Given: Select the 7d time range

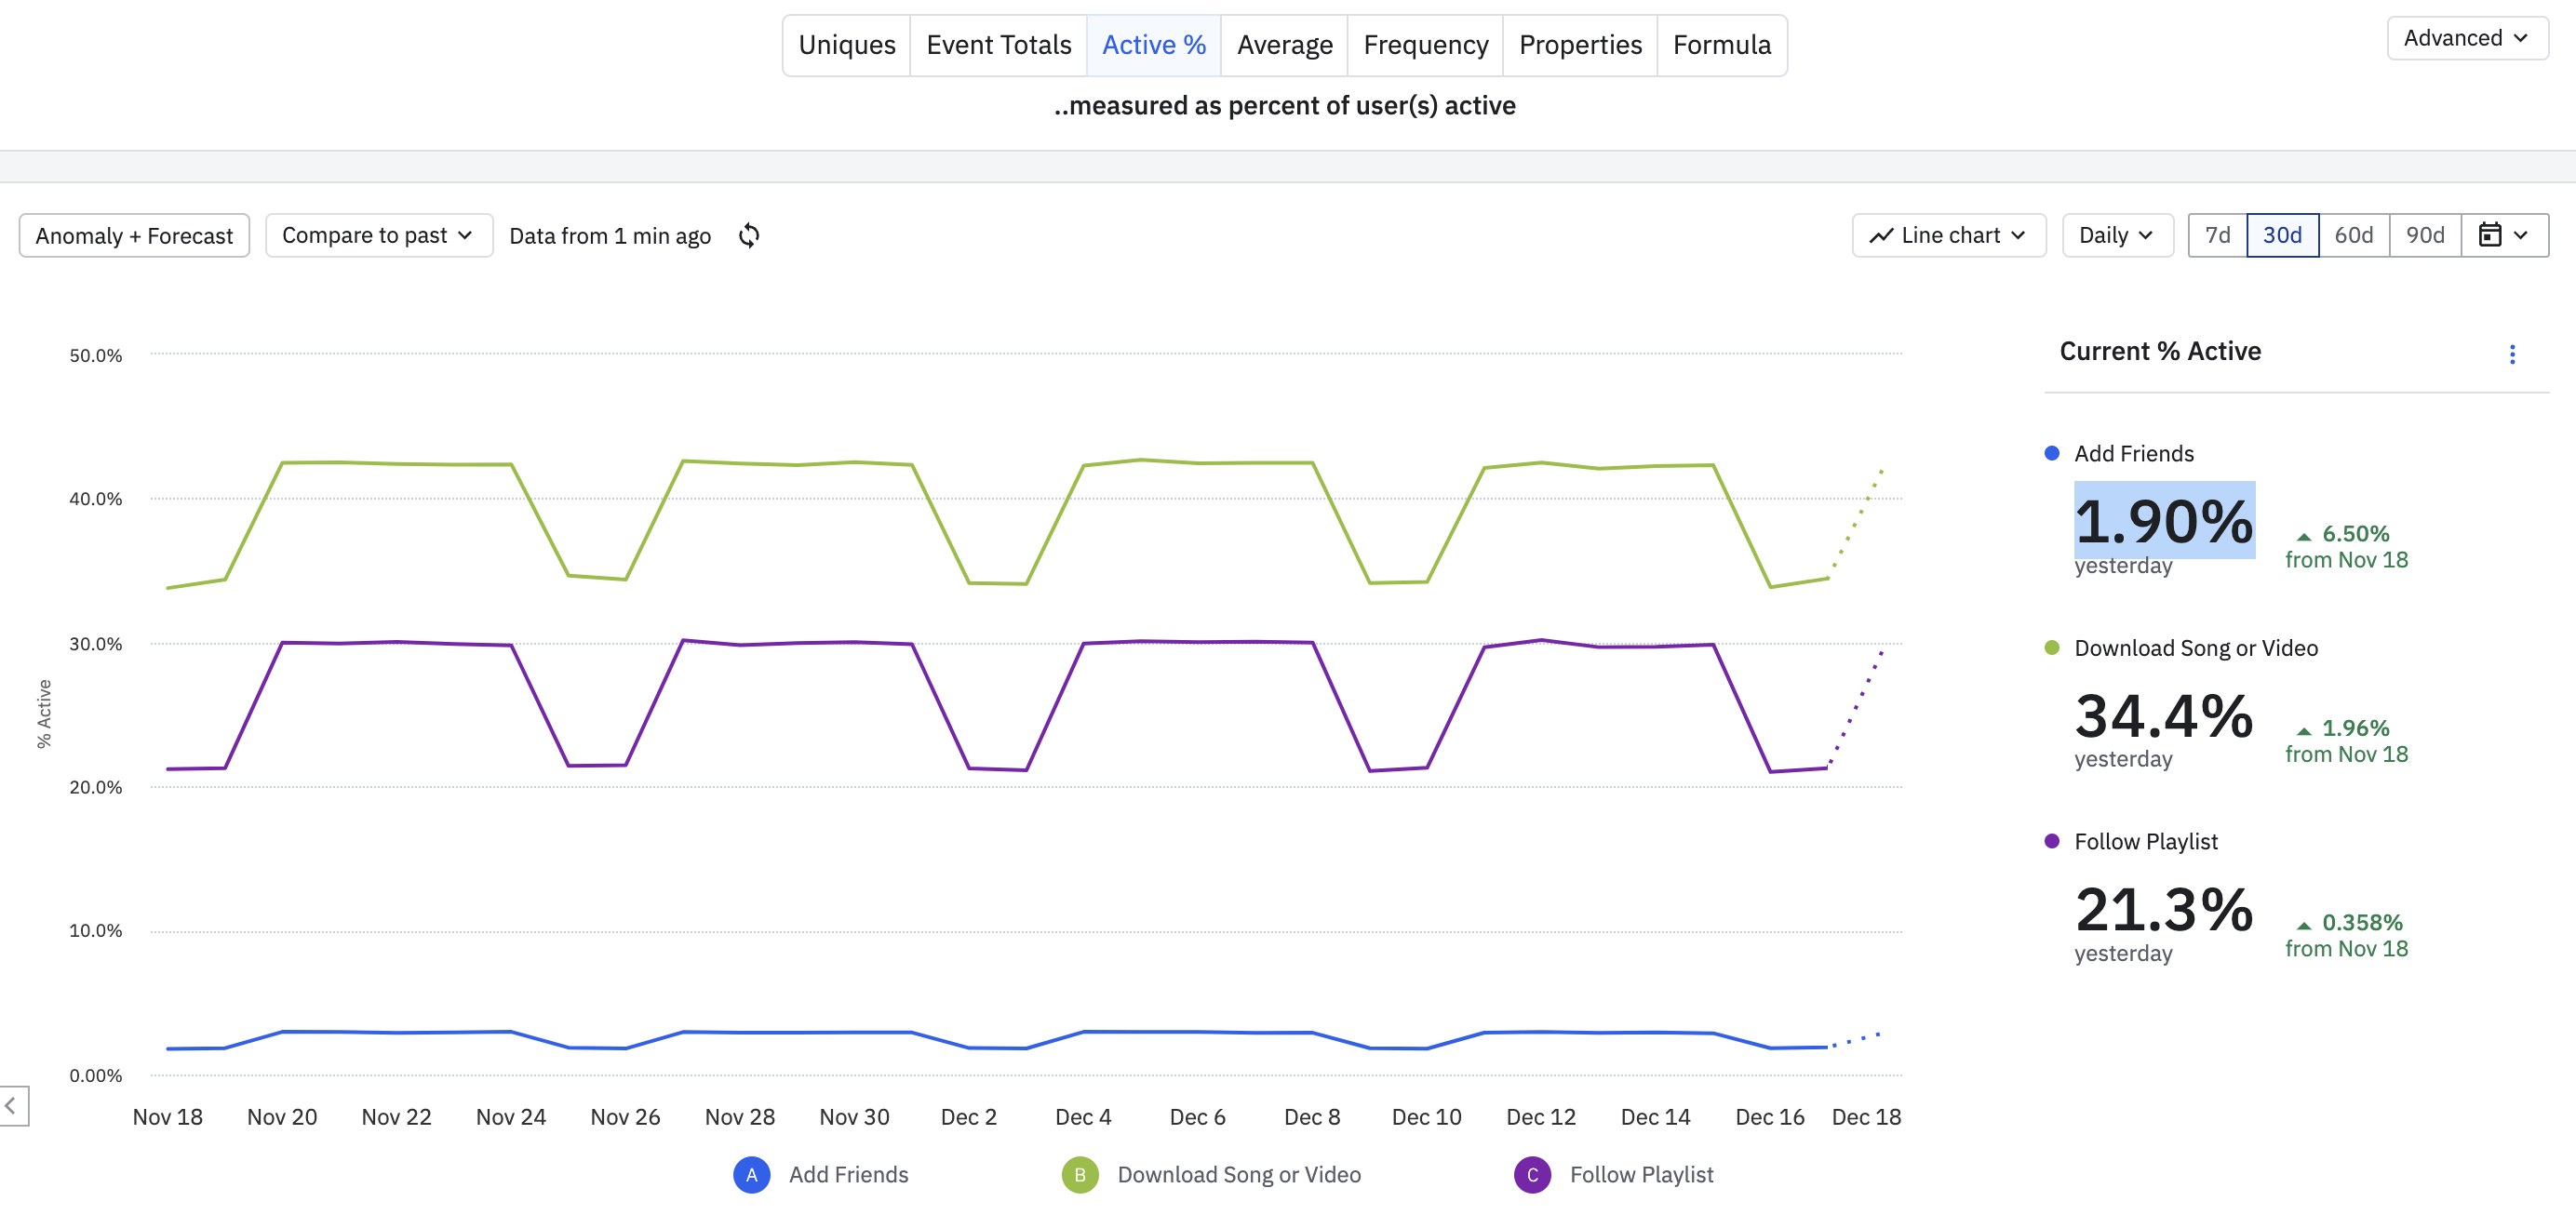Looking at the screenshot, I should [2217, 235].
